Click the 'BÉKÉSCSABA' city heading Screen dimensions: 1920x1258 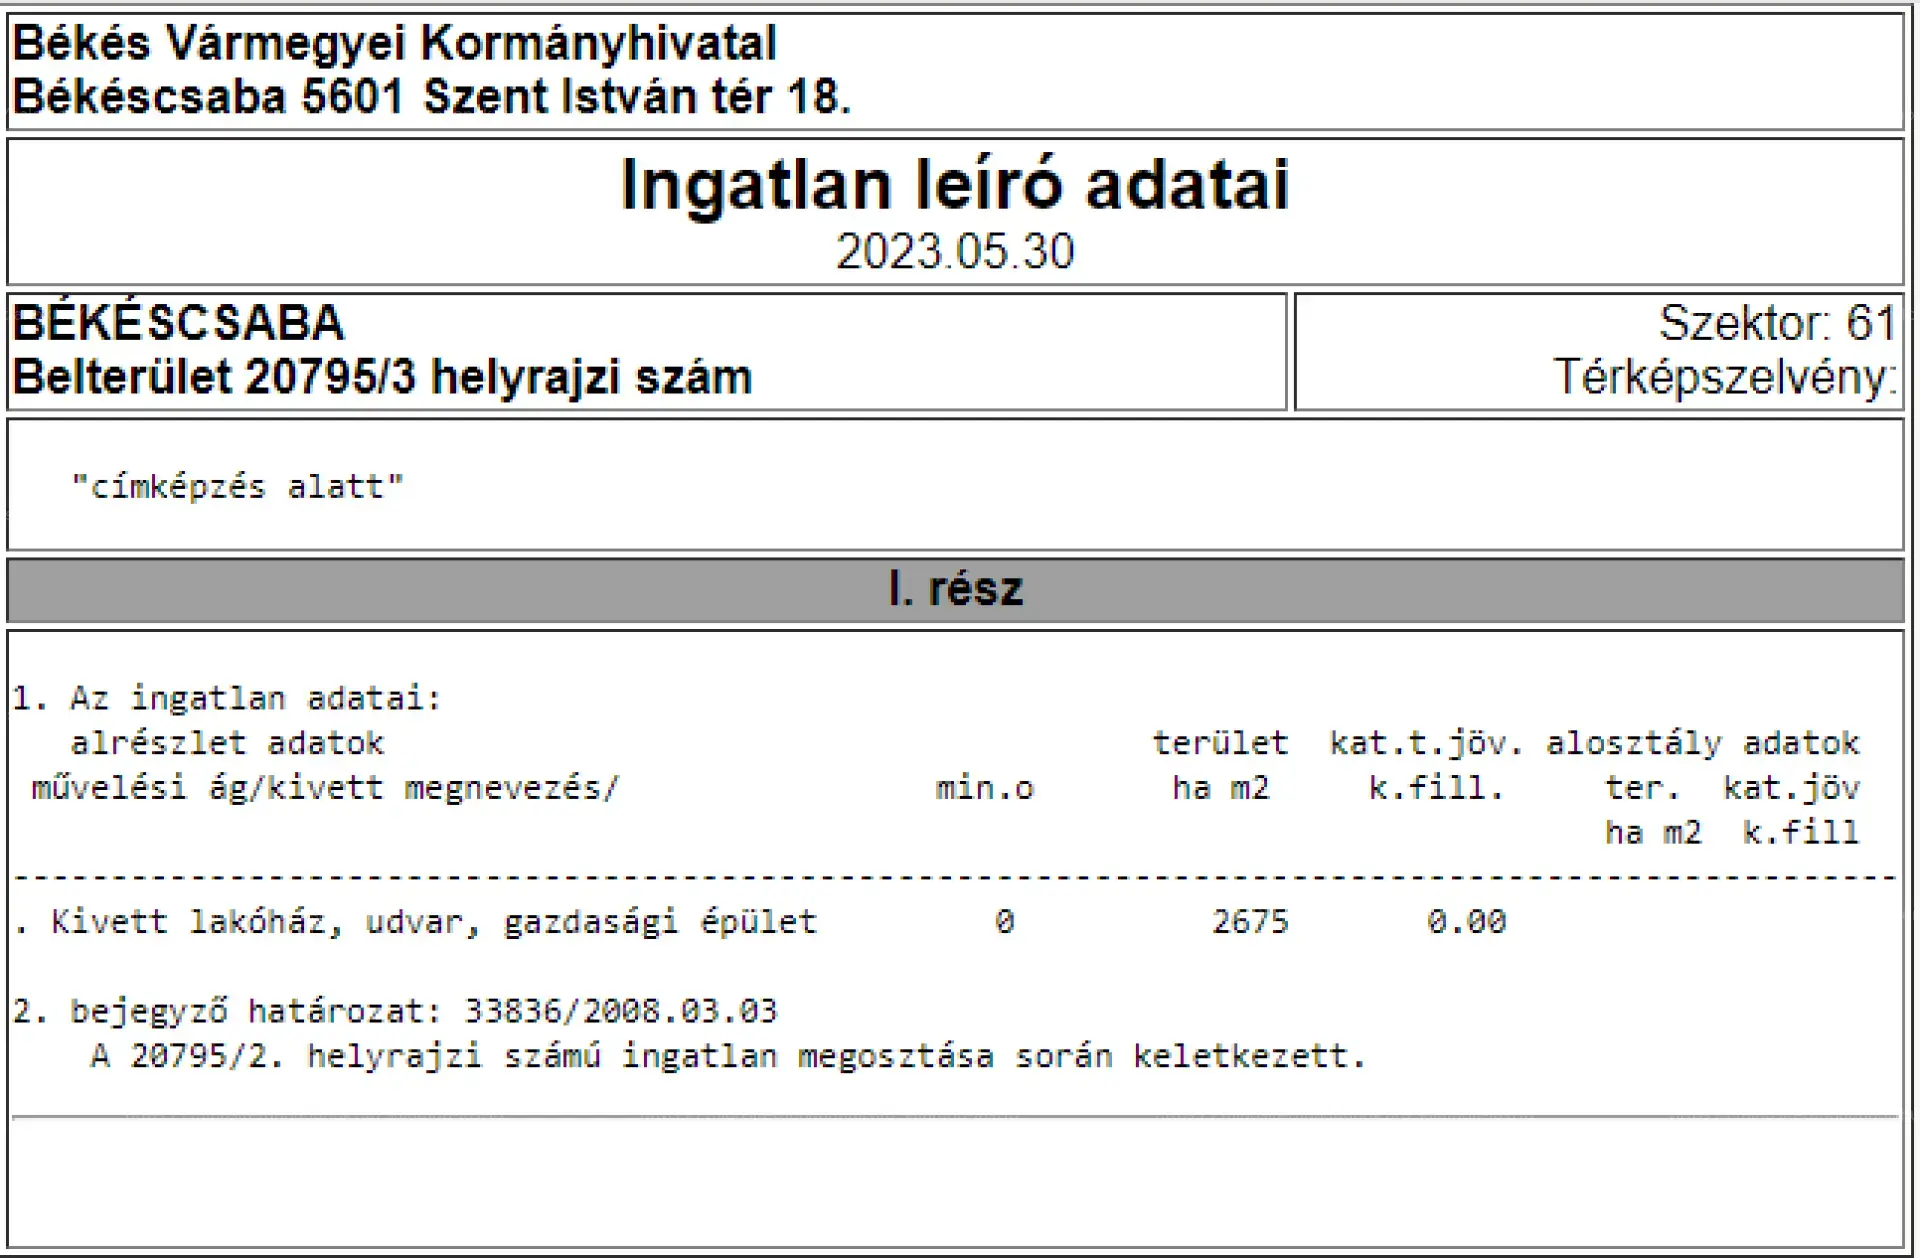(178, 323)
